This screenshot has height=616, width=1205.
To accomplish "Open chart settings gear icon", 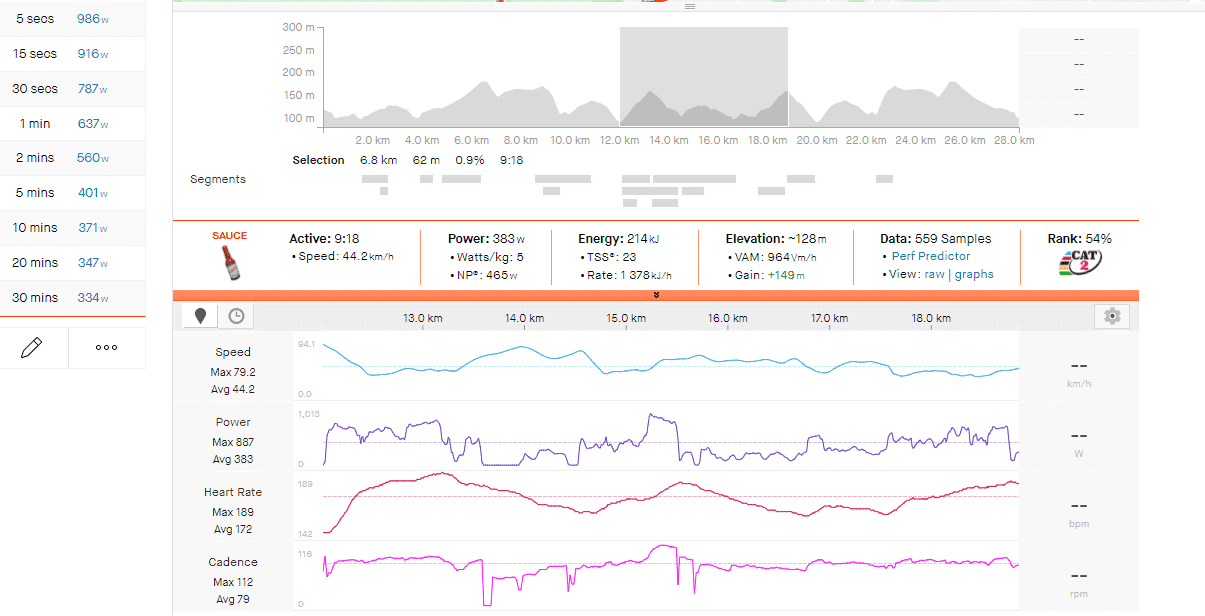I will [x=1112, y=316].
